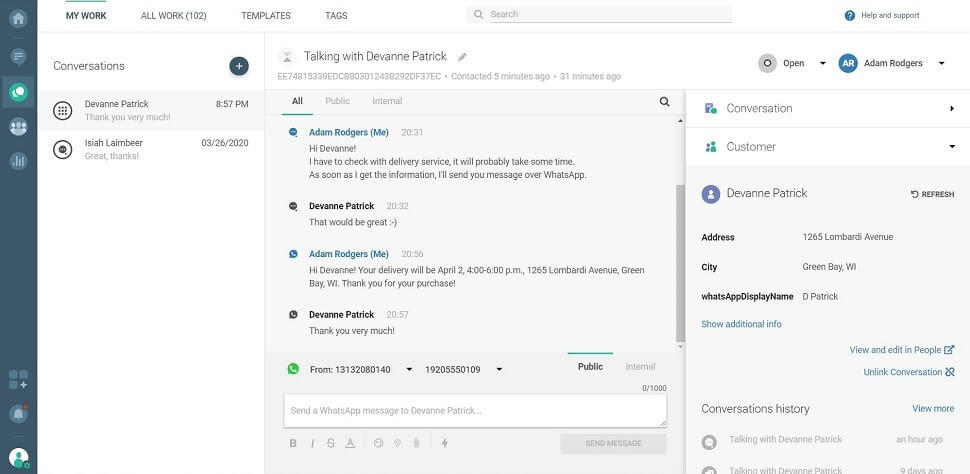Open the Analytics bar chart sidebar icon
This screenshot has height=474, width=970.
point(18,160)
